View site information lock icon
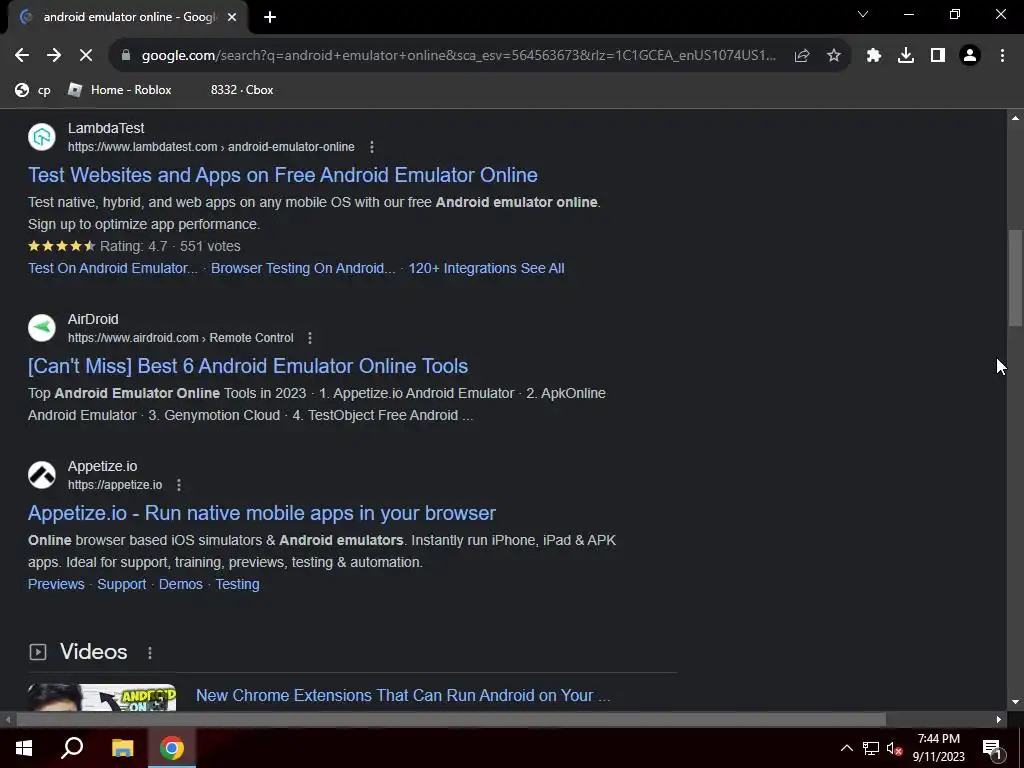The height and width of the screenshot is (768, 1024). (126, 56)
